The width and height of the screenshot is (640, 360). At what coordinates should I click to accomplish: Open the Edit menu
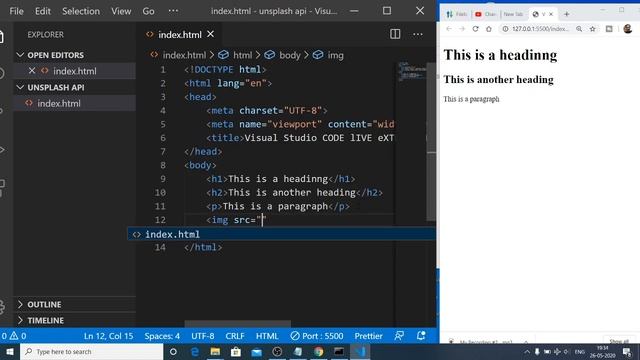tap(43, 11)
